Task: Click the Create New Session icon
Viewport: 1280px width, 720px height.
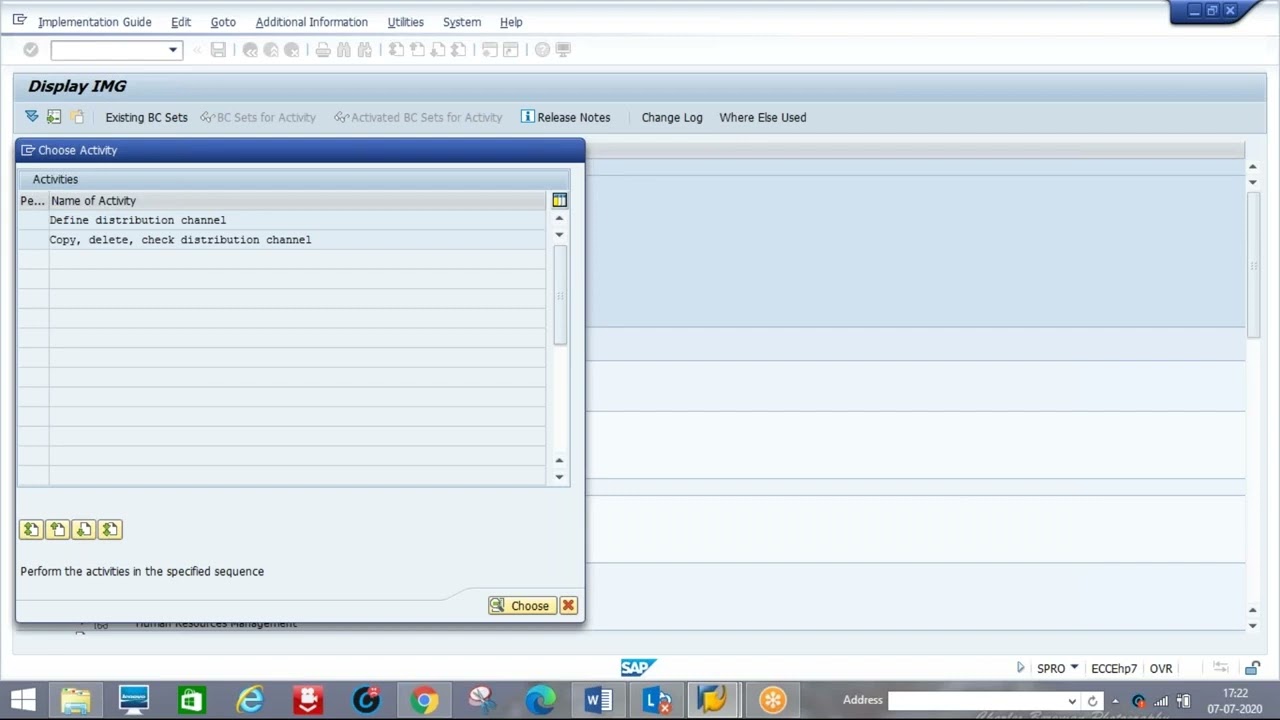Action: pyautogui.click(x=490, y=50)
